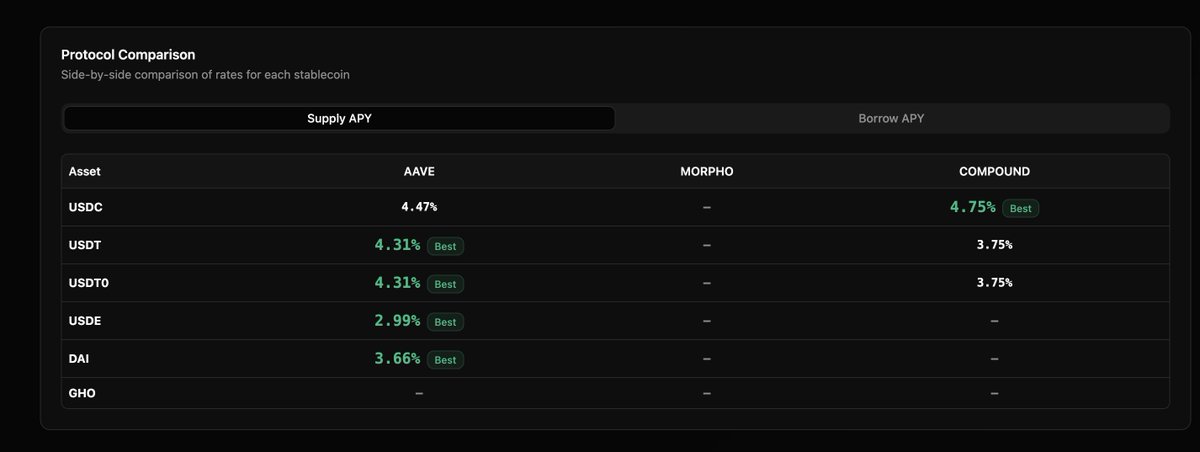Click the 4.31% AAVE rate for USDT
This screenshot has width=1200, height=452.
pos(397,245)
